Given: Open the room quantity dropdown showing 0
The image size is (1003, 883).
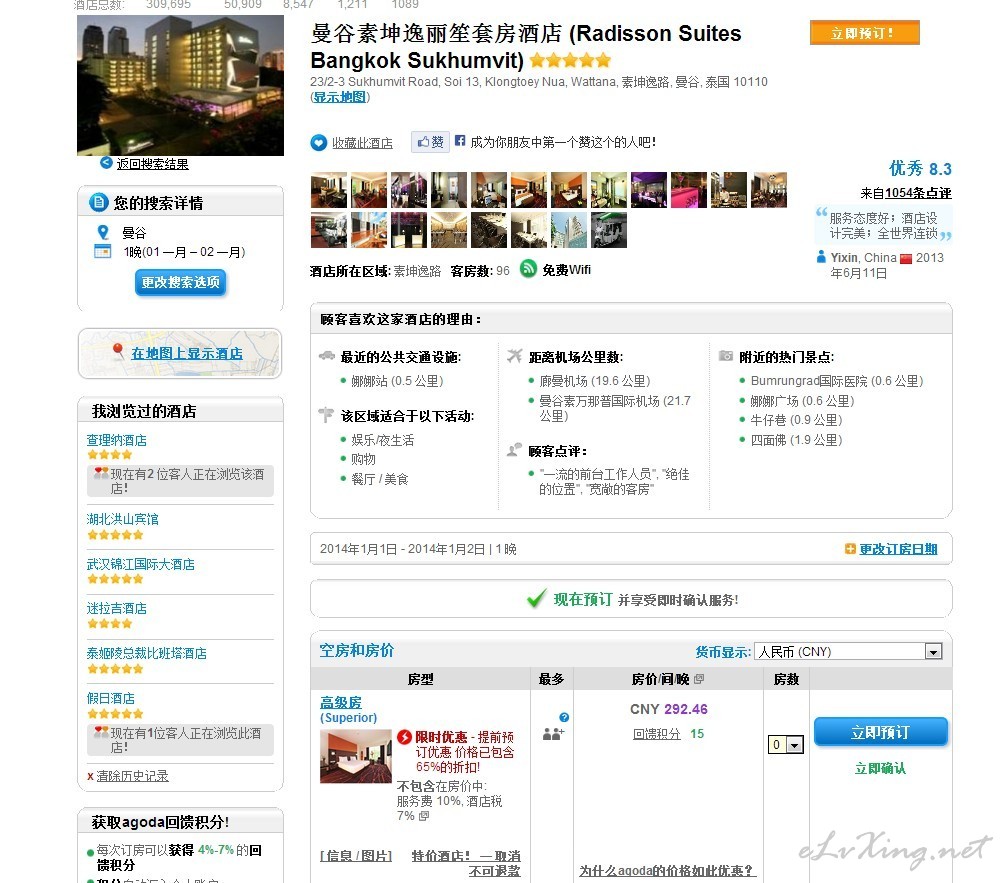Looking at the screenshot, I should [x=786, y=744].
